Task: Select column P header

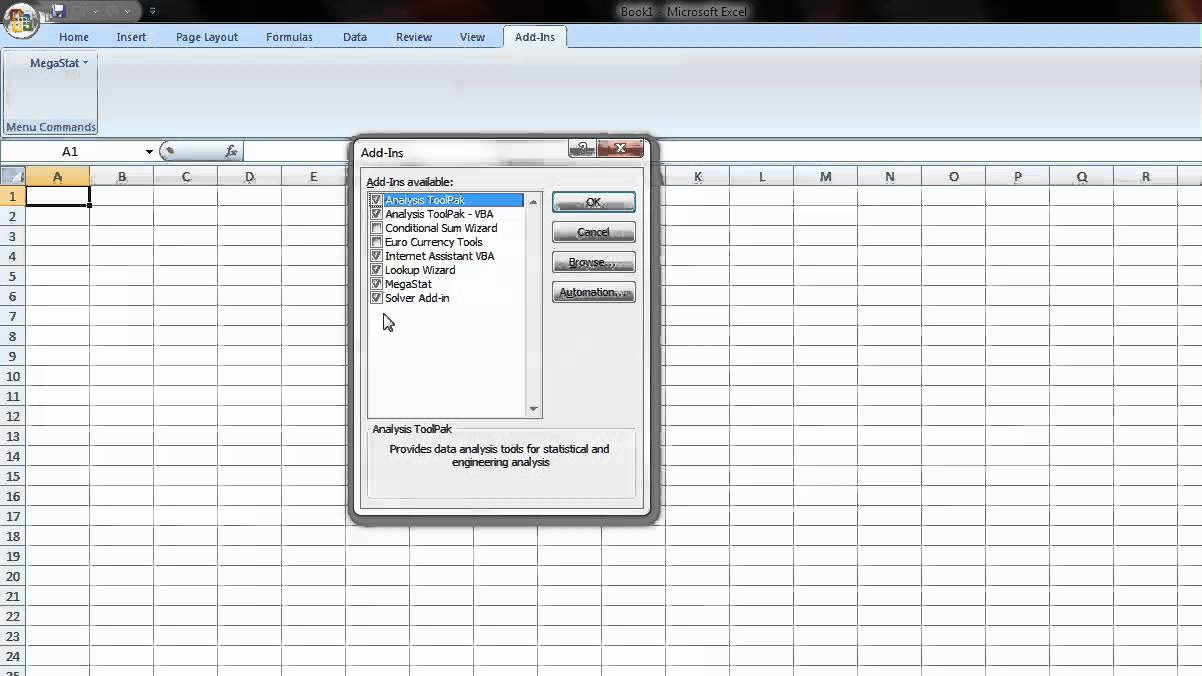Action: pos(1018,177)
